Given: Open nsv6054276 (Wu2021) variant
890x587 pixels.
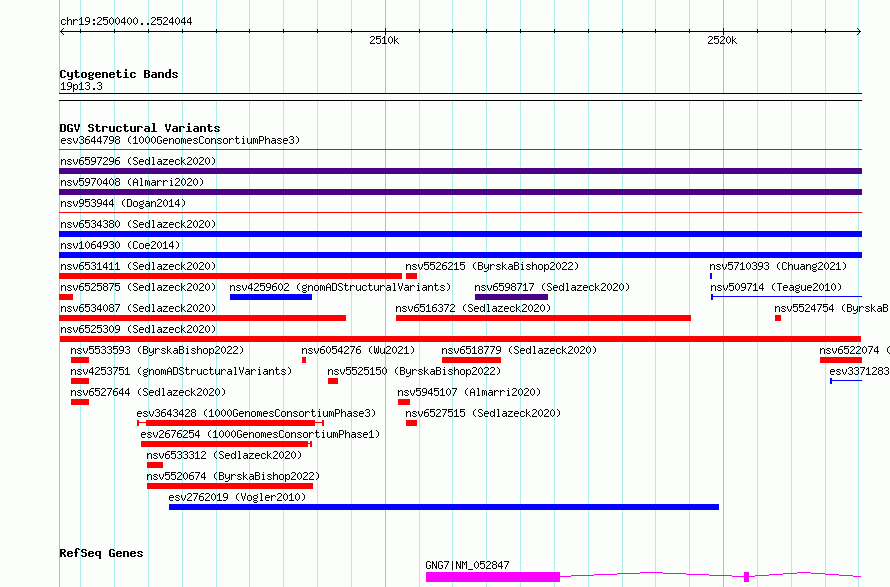Looking at the screenshot, I should point(358,350).
